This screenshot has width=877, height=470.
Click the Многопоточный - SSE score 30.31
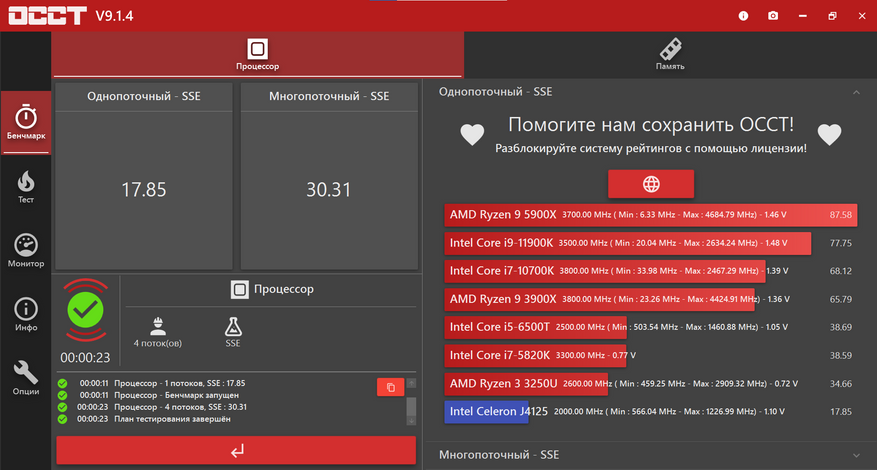point(328,190)
